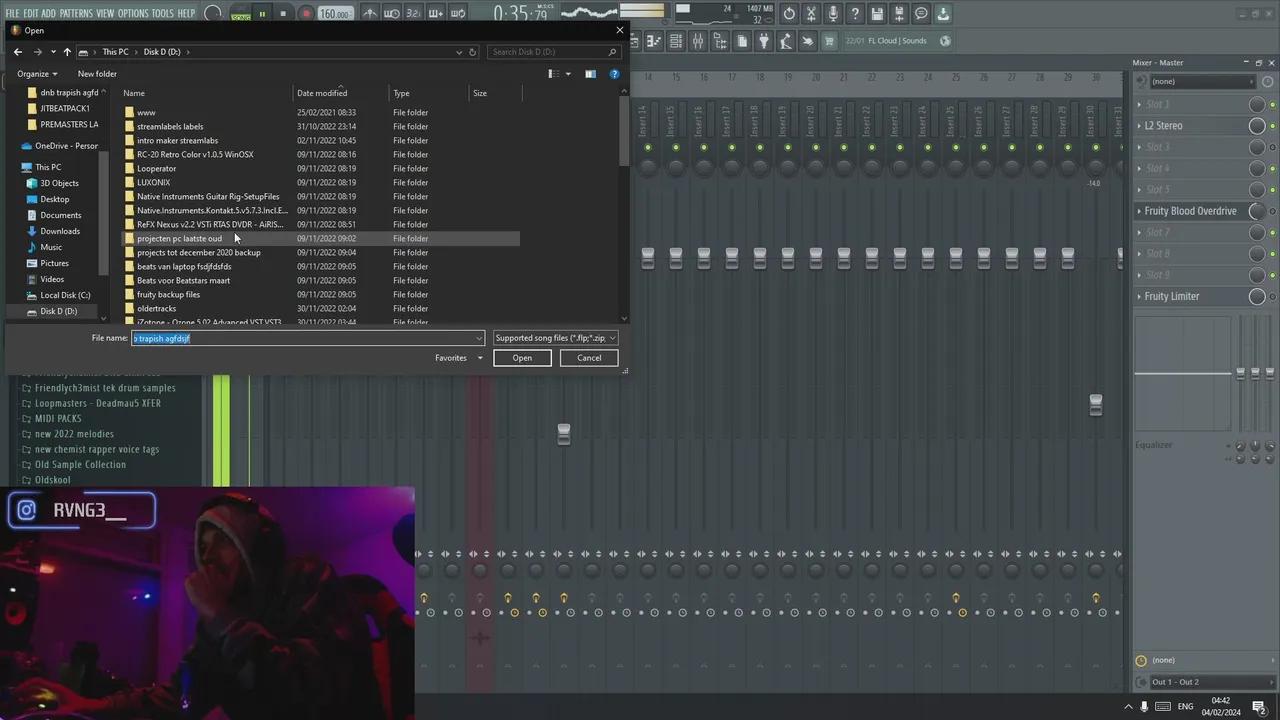Click the globe icon beside FL Cloud Sounds
The height and width of the screenshot is (720, 1280).
click(945, 41)
